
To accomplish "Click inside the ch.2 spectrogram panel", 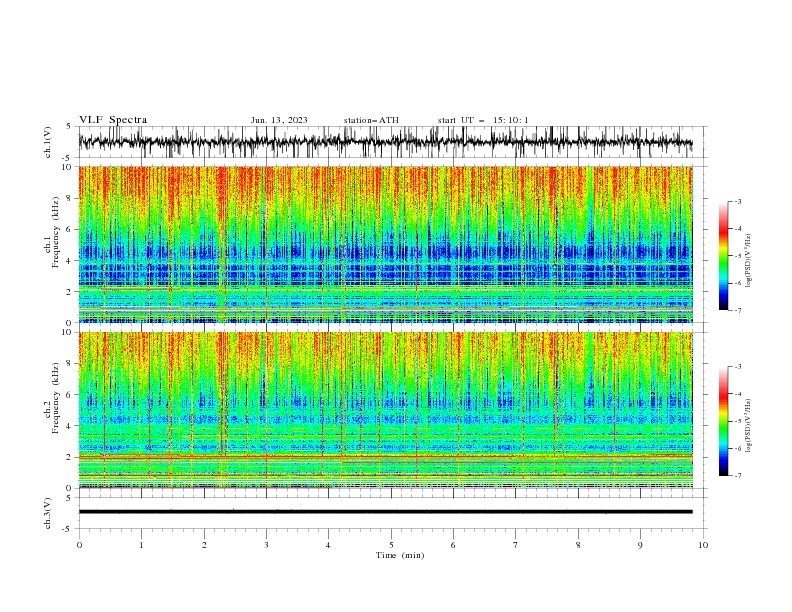I will 385,410.
